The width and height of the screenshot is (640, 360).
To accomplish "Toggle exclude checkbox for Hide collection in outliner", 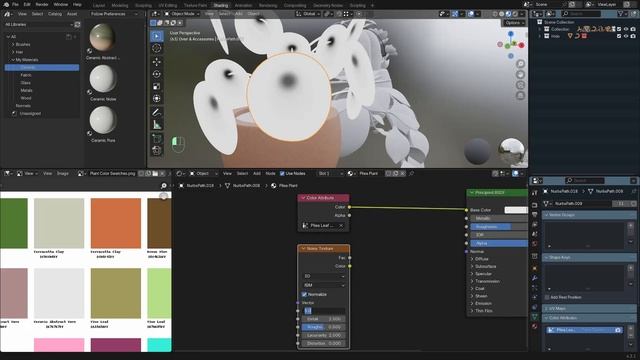I will [x=619, y=36].
